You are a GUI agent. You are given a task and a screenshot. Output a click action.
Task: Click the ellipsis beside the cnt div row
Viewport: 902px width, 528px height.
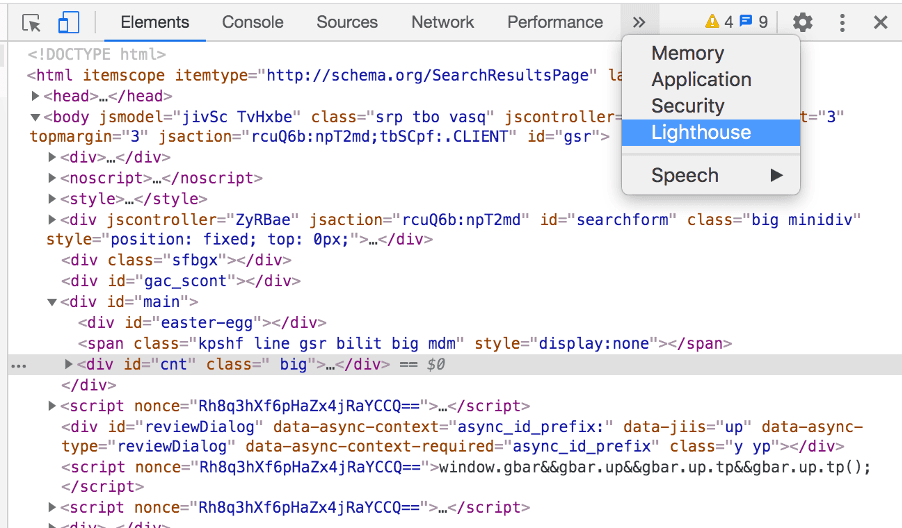(x=19, y=366)
